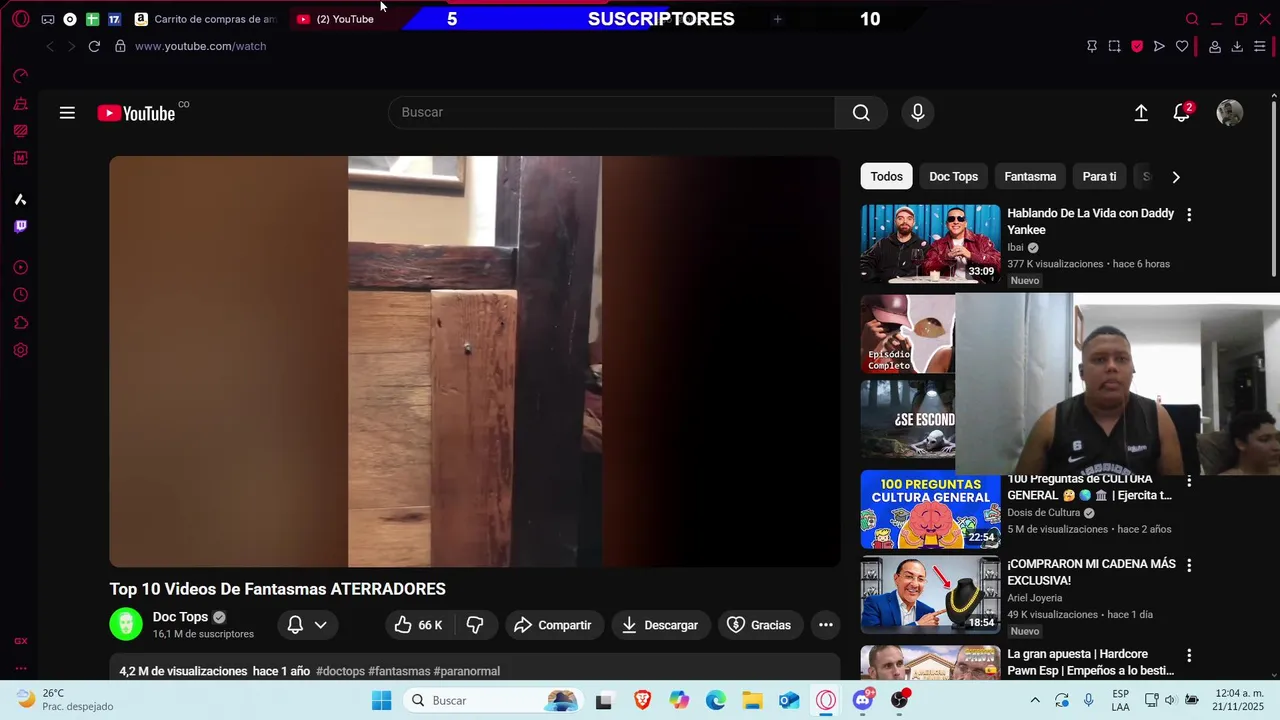Add page to bookmarks heart icon

click(x=1182, y=46)
